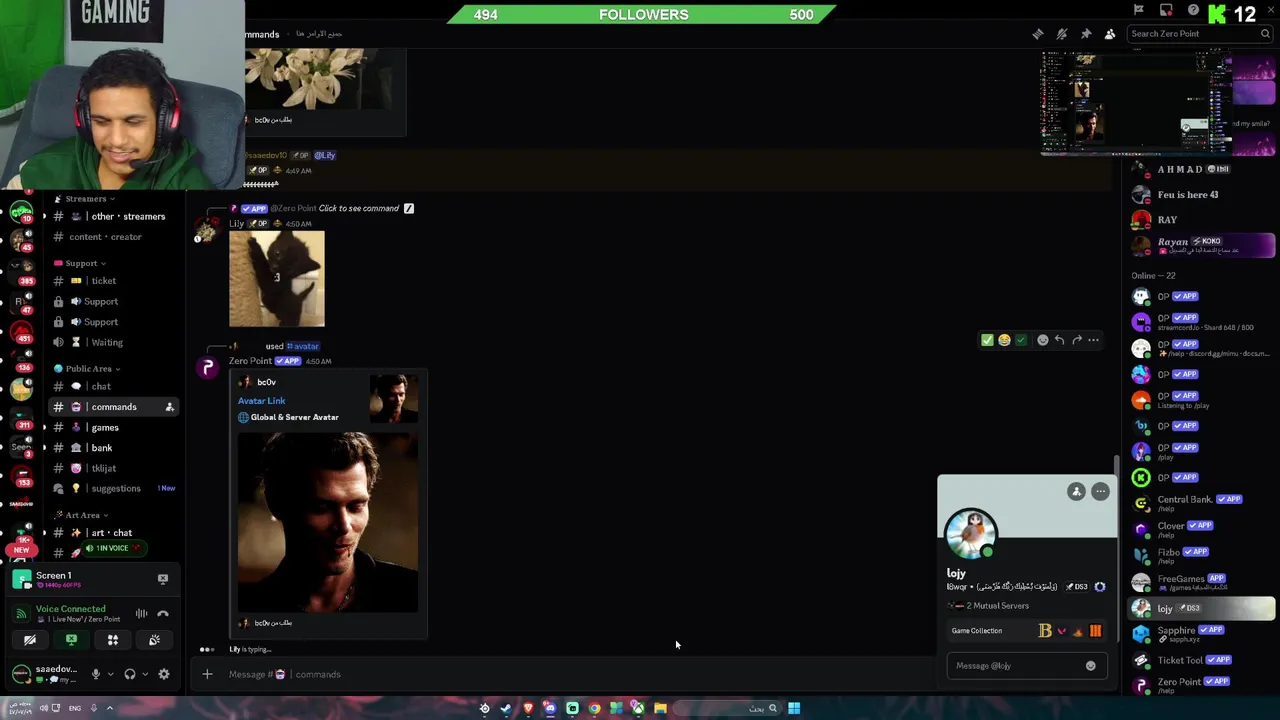Open User Settings gear icon

164,674
